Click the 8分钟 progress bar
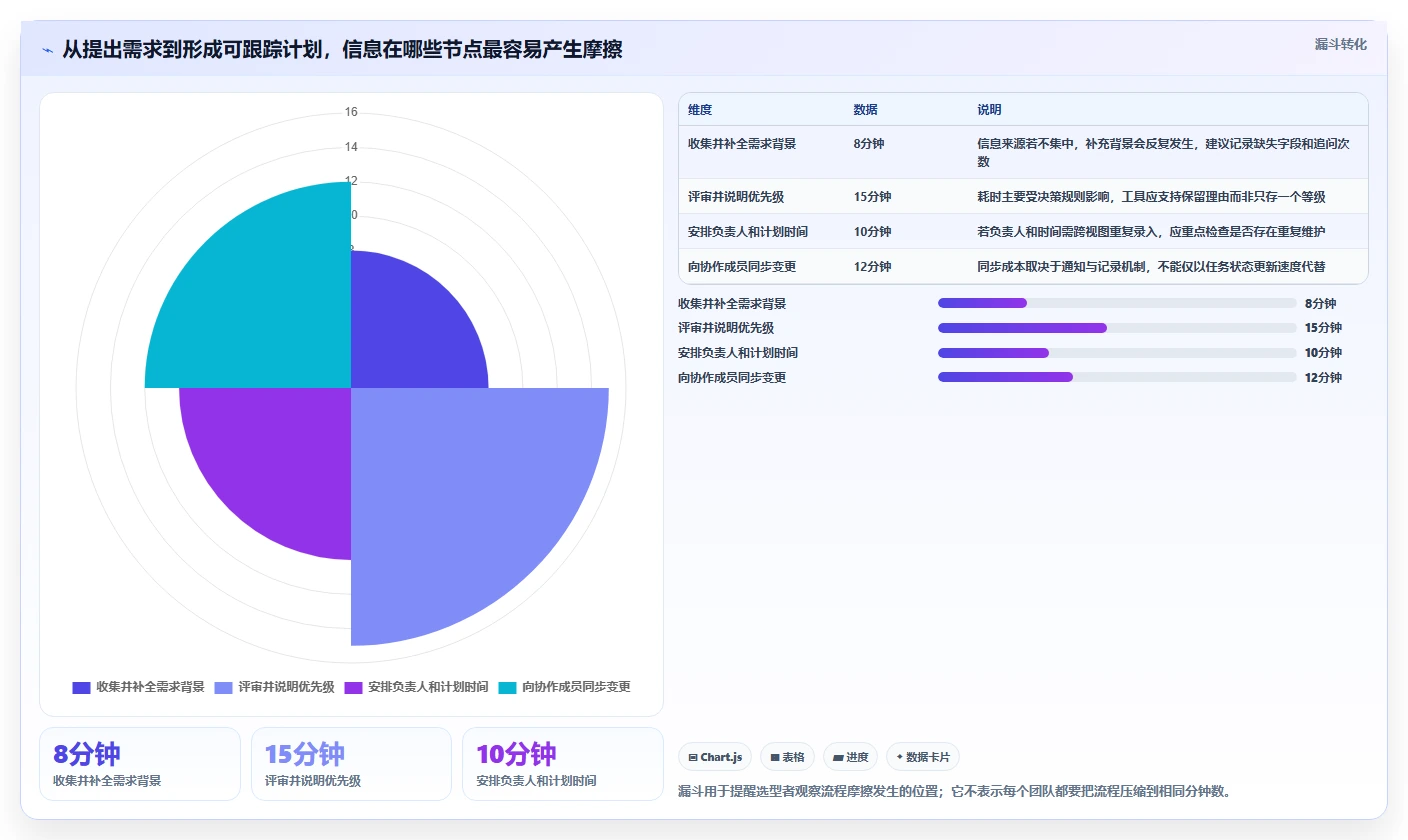The width and height of the screenshot is (1408, 840). click(1117, 303)
